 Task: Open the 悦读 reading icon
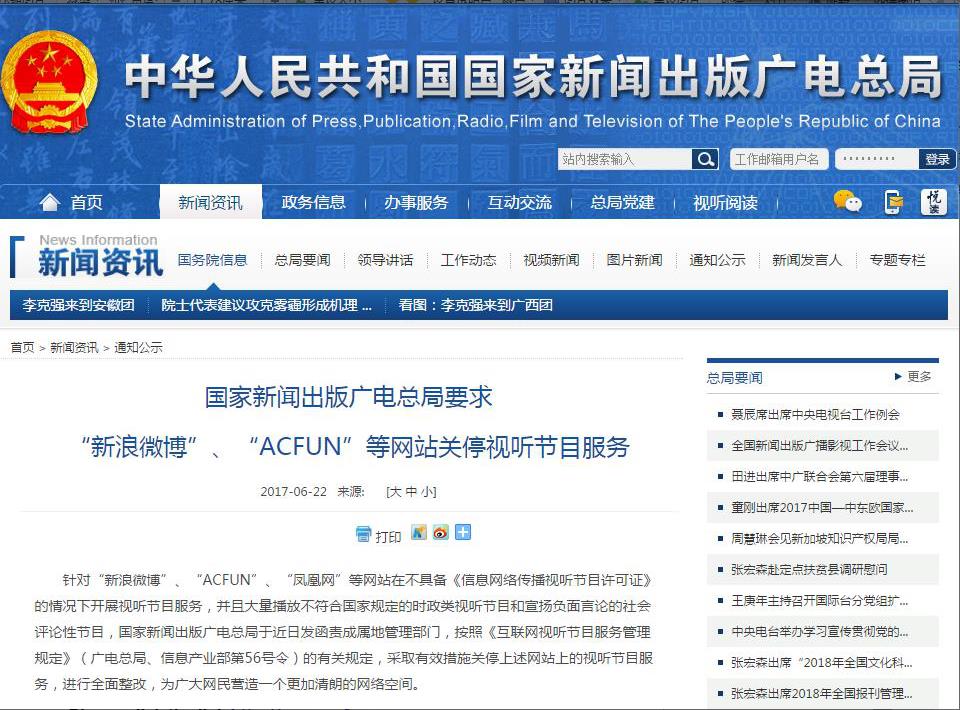tap(933, 202)
